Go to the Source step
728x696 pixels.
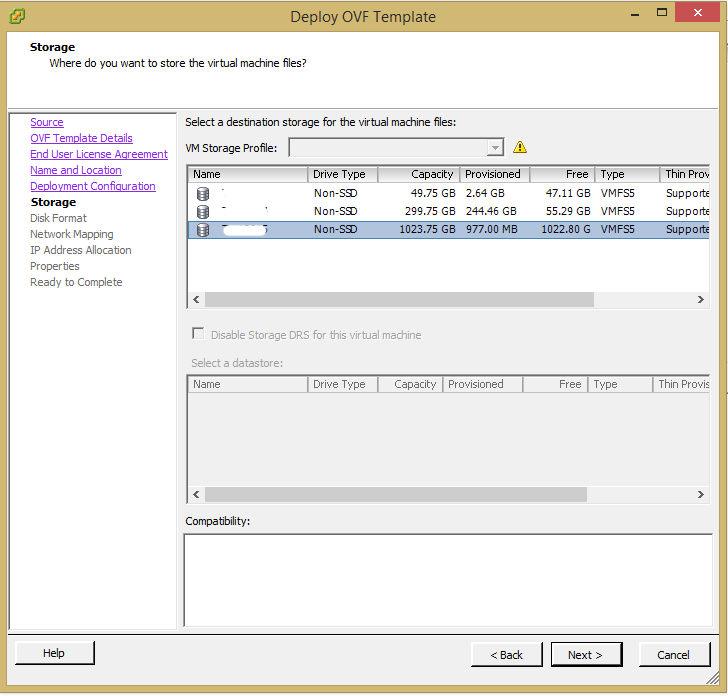(47, 122)
